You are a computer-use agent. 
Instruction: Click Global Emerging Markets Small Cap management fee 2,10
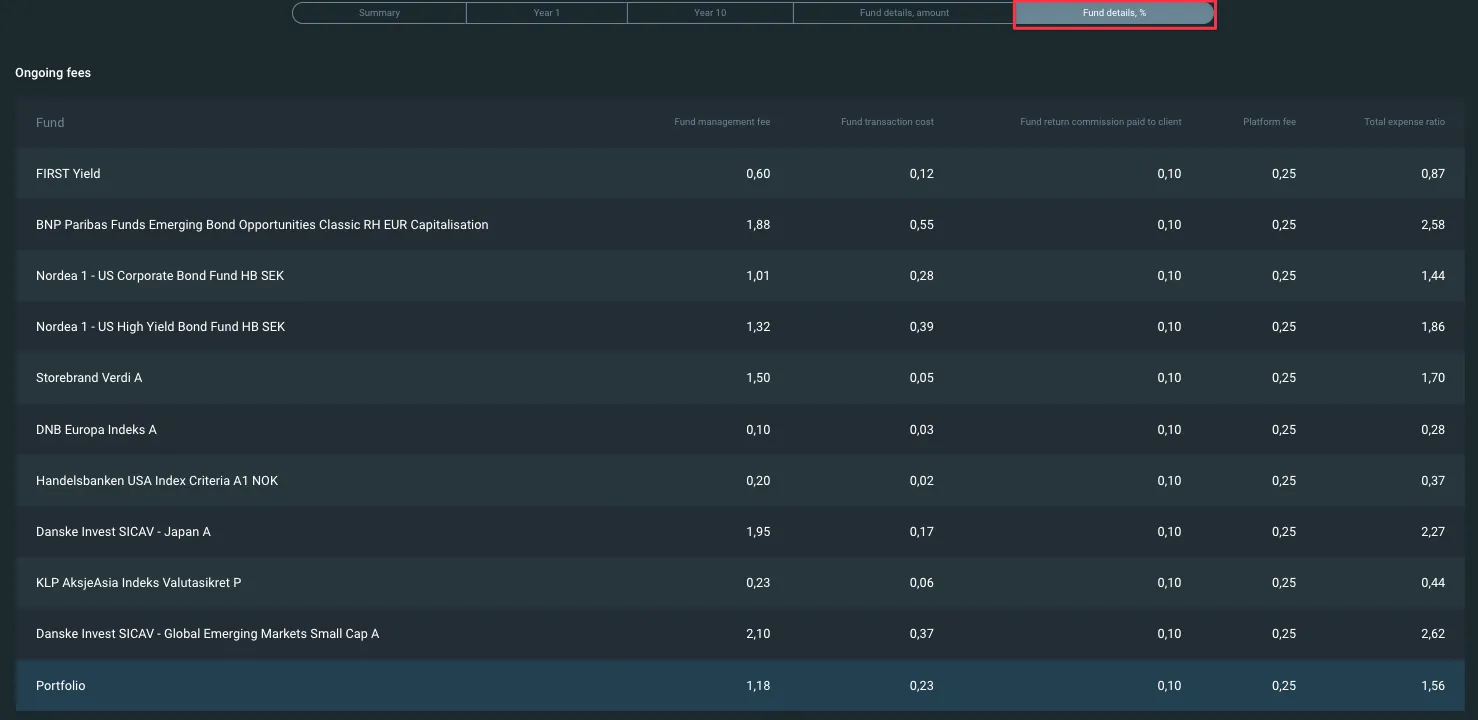(x=758, y=634)
